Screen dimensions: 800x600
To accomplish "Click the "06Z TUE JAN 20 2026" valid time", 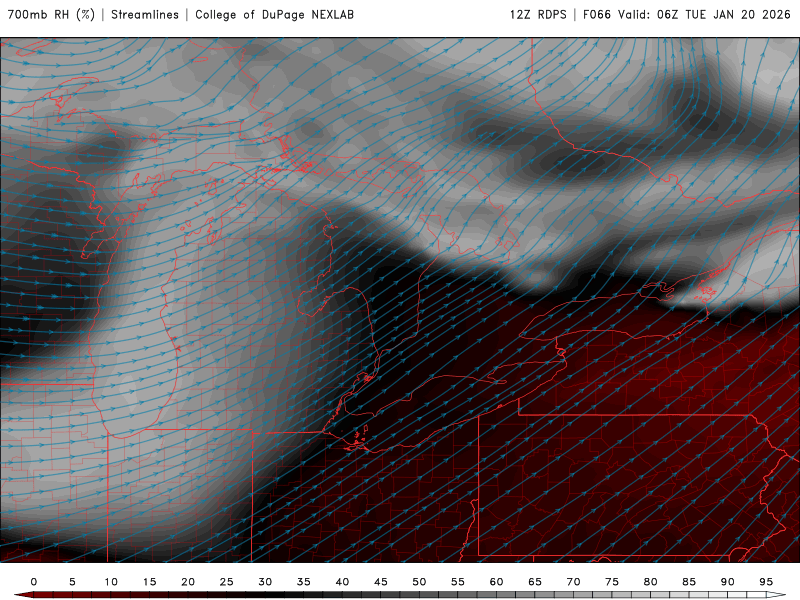I will [x=724, y=14].
